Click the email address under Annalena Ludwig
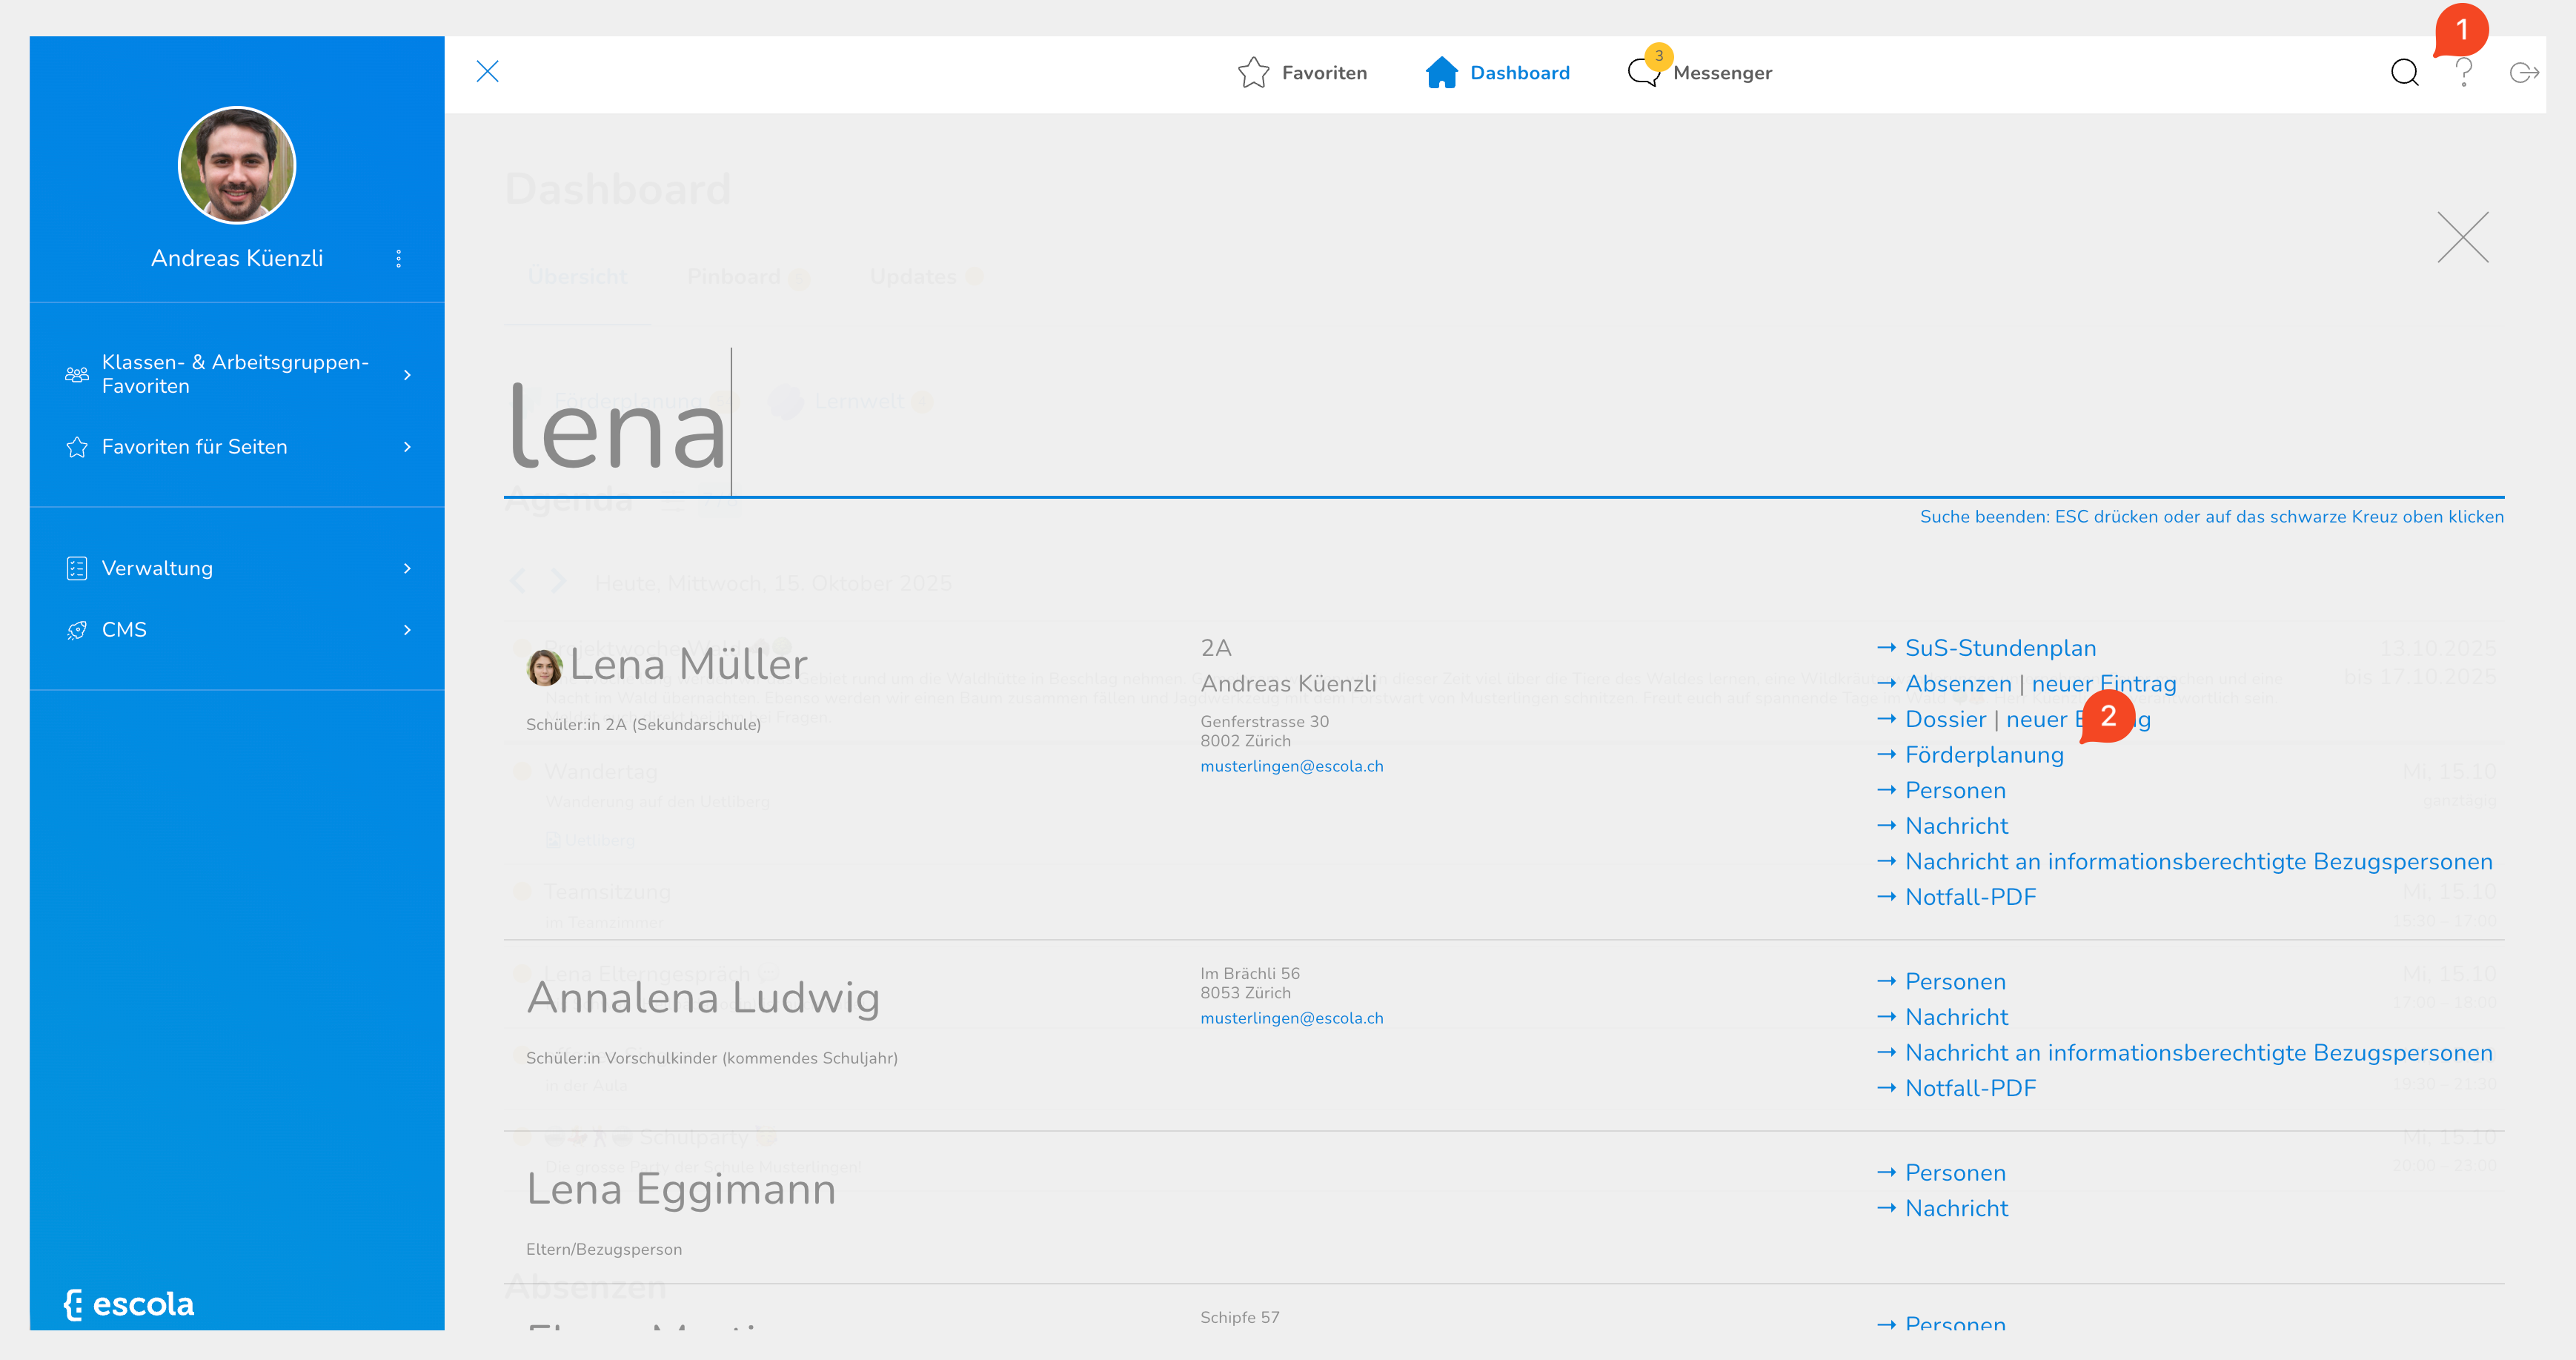The width and height of the screenshot is (2576, 1360). tap(1291, 1018)
